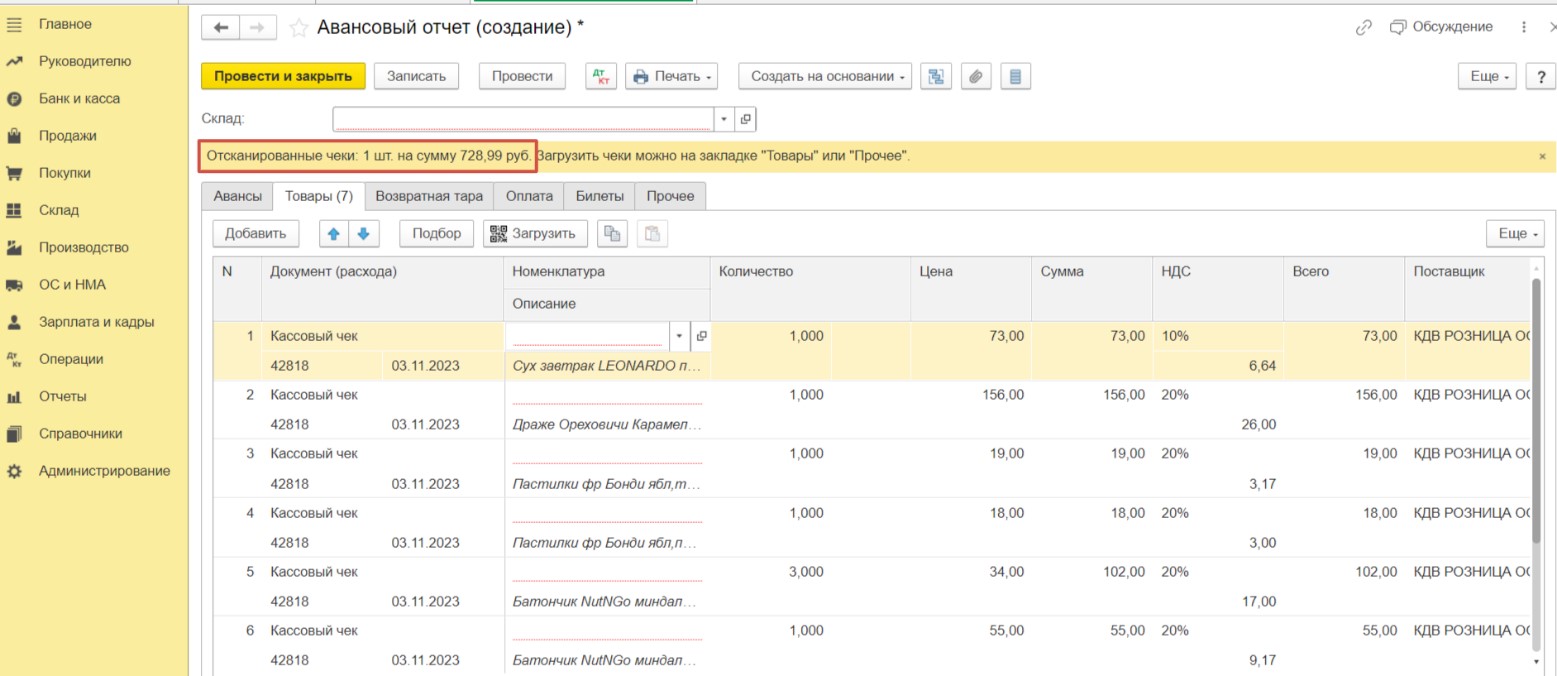The height and width of the screenshot is (676, 1557).
Task: Open the Склад section in sidebar
Action: coord(58,210)
